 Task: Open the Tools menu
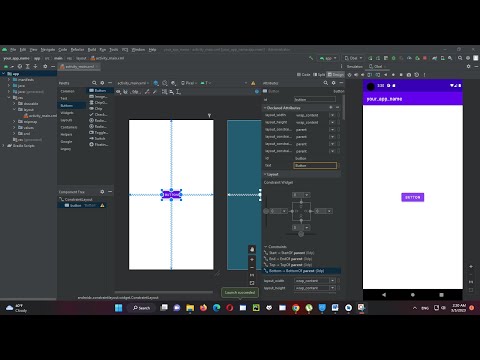click(x=114, y=50)
